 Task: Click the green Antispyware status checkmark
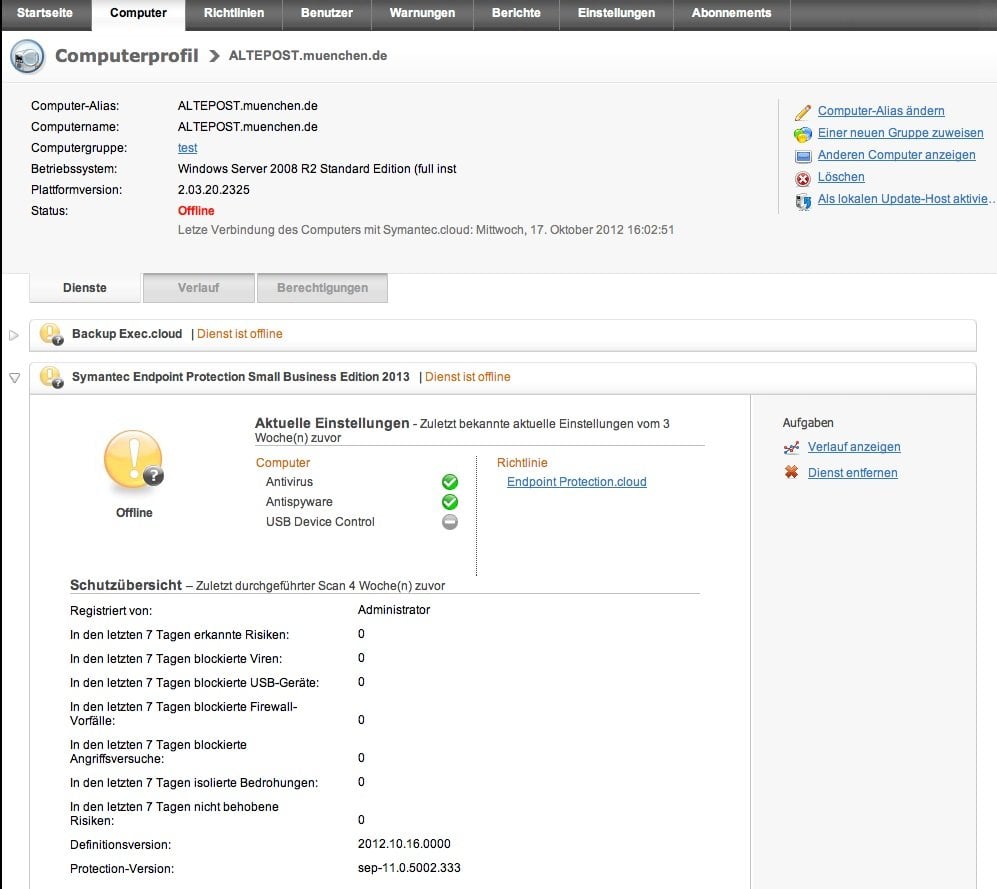tap(450, 502)
